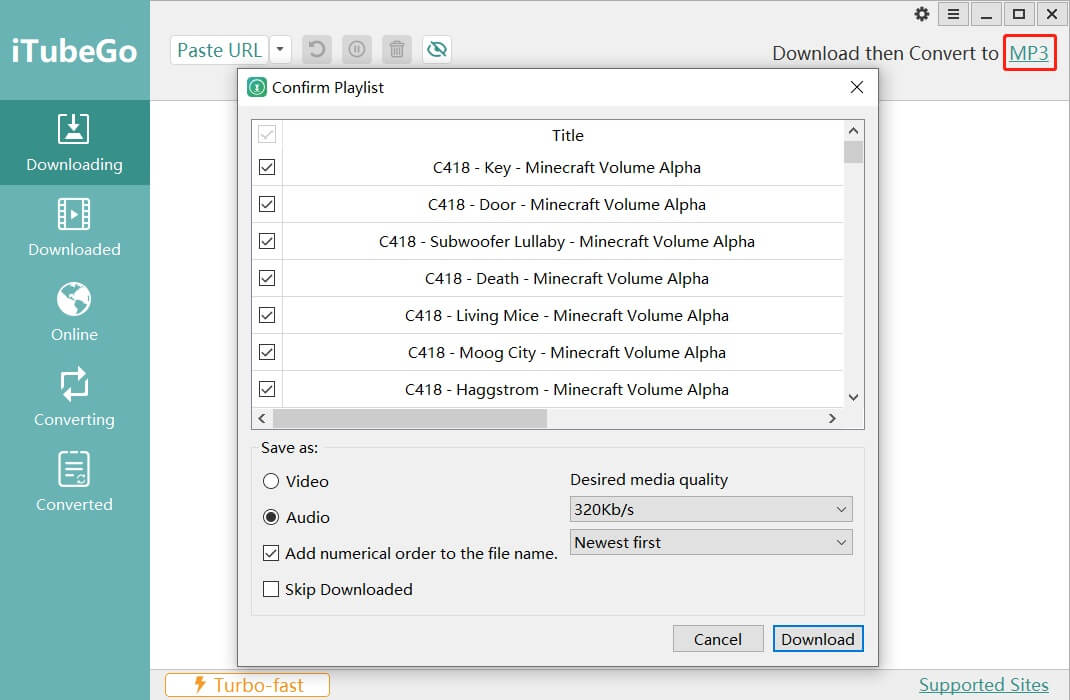This screenshot has height=700, width=1070.
Task: Toggle Add numerical order to file name
Action: tap(271, 553)
